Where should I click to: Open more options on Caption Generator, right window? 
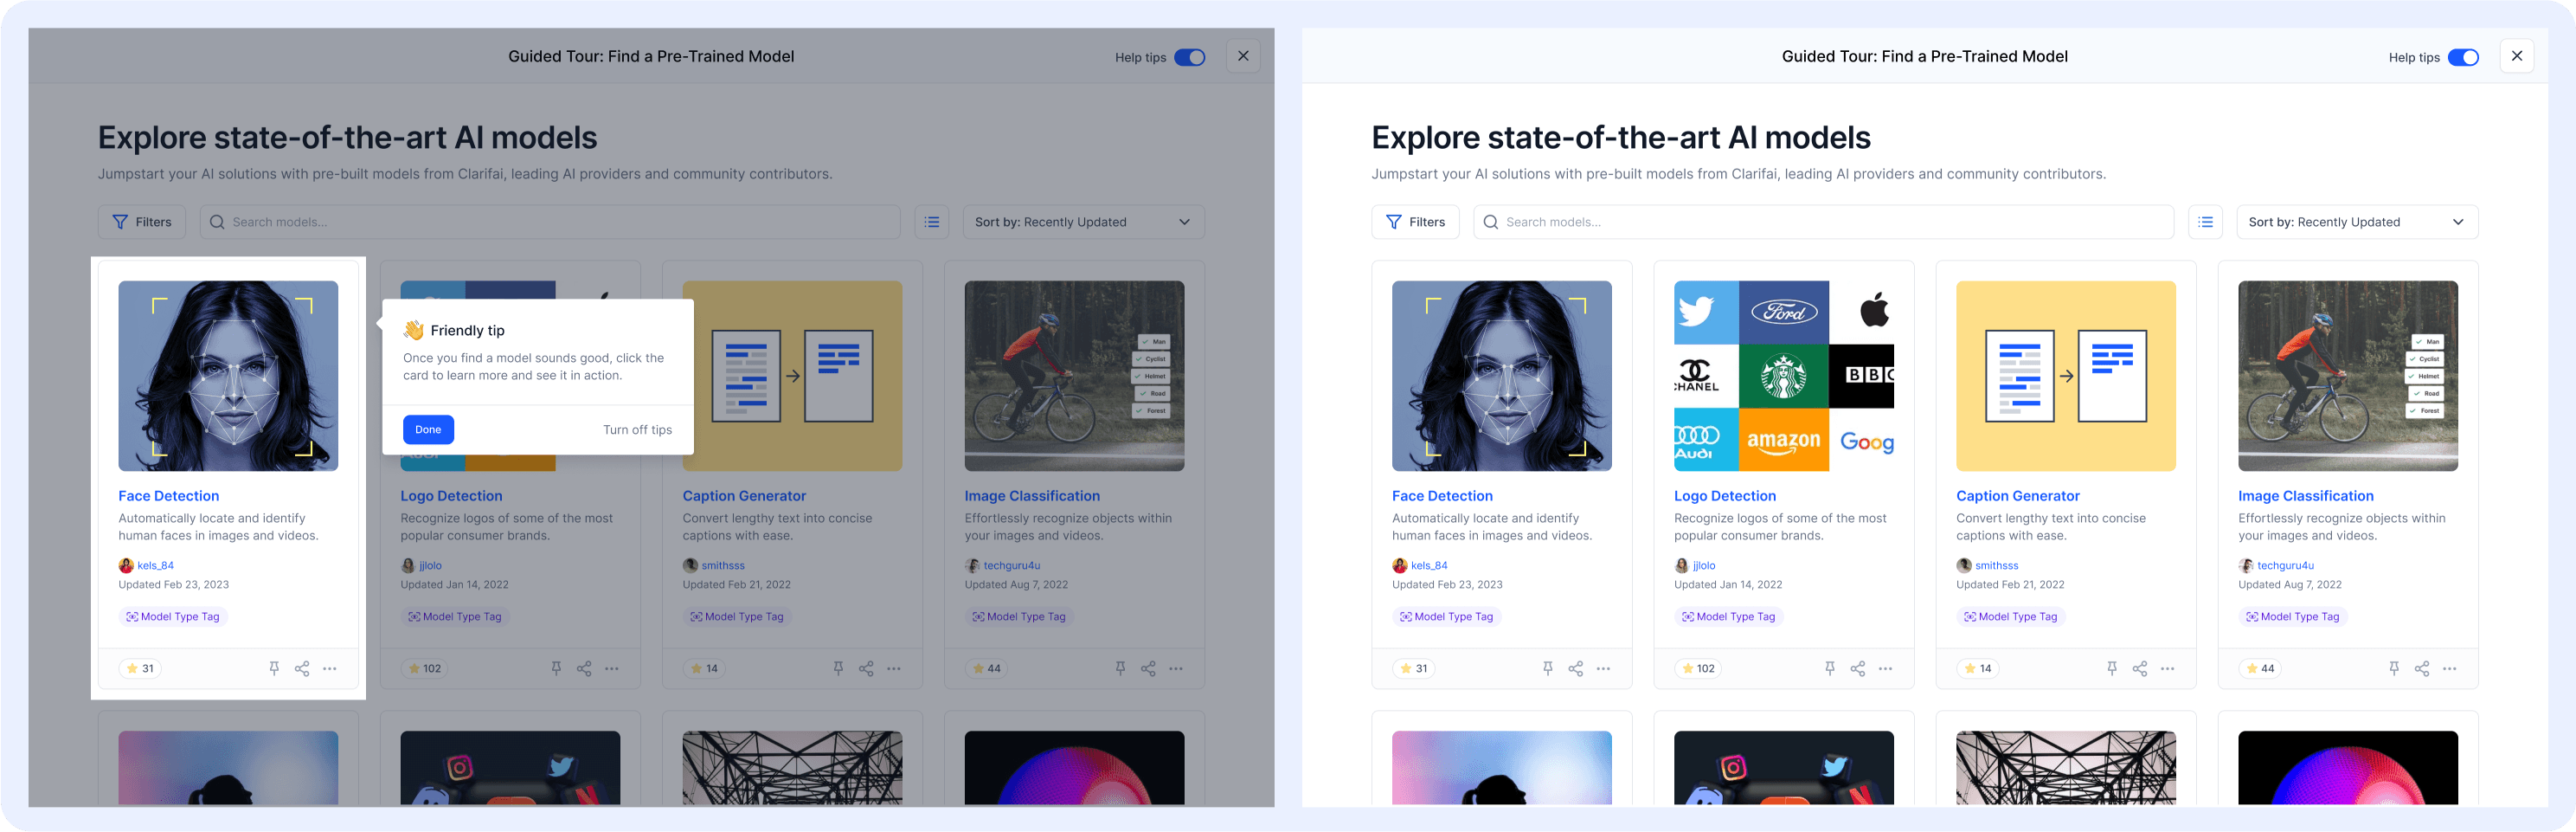pyautogui.click(x=2168, y=669)
